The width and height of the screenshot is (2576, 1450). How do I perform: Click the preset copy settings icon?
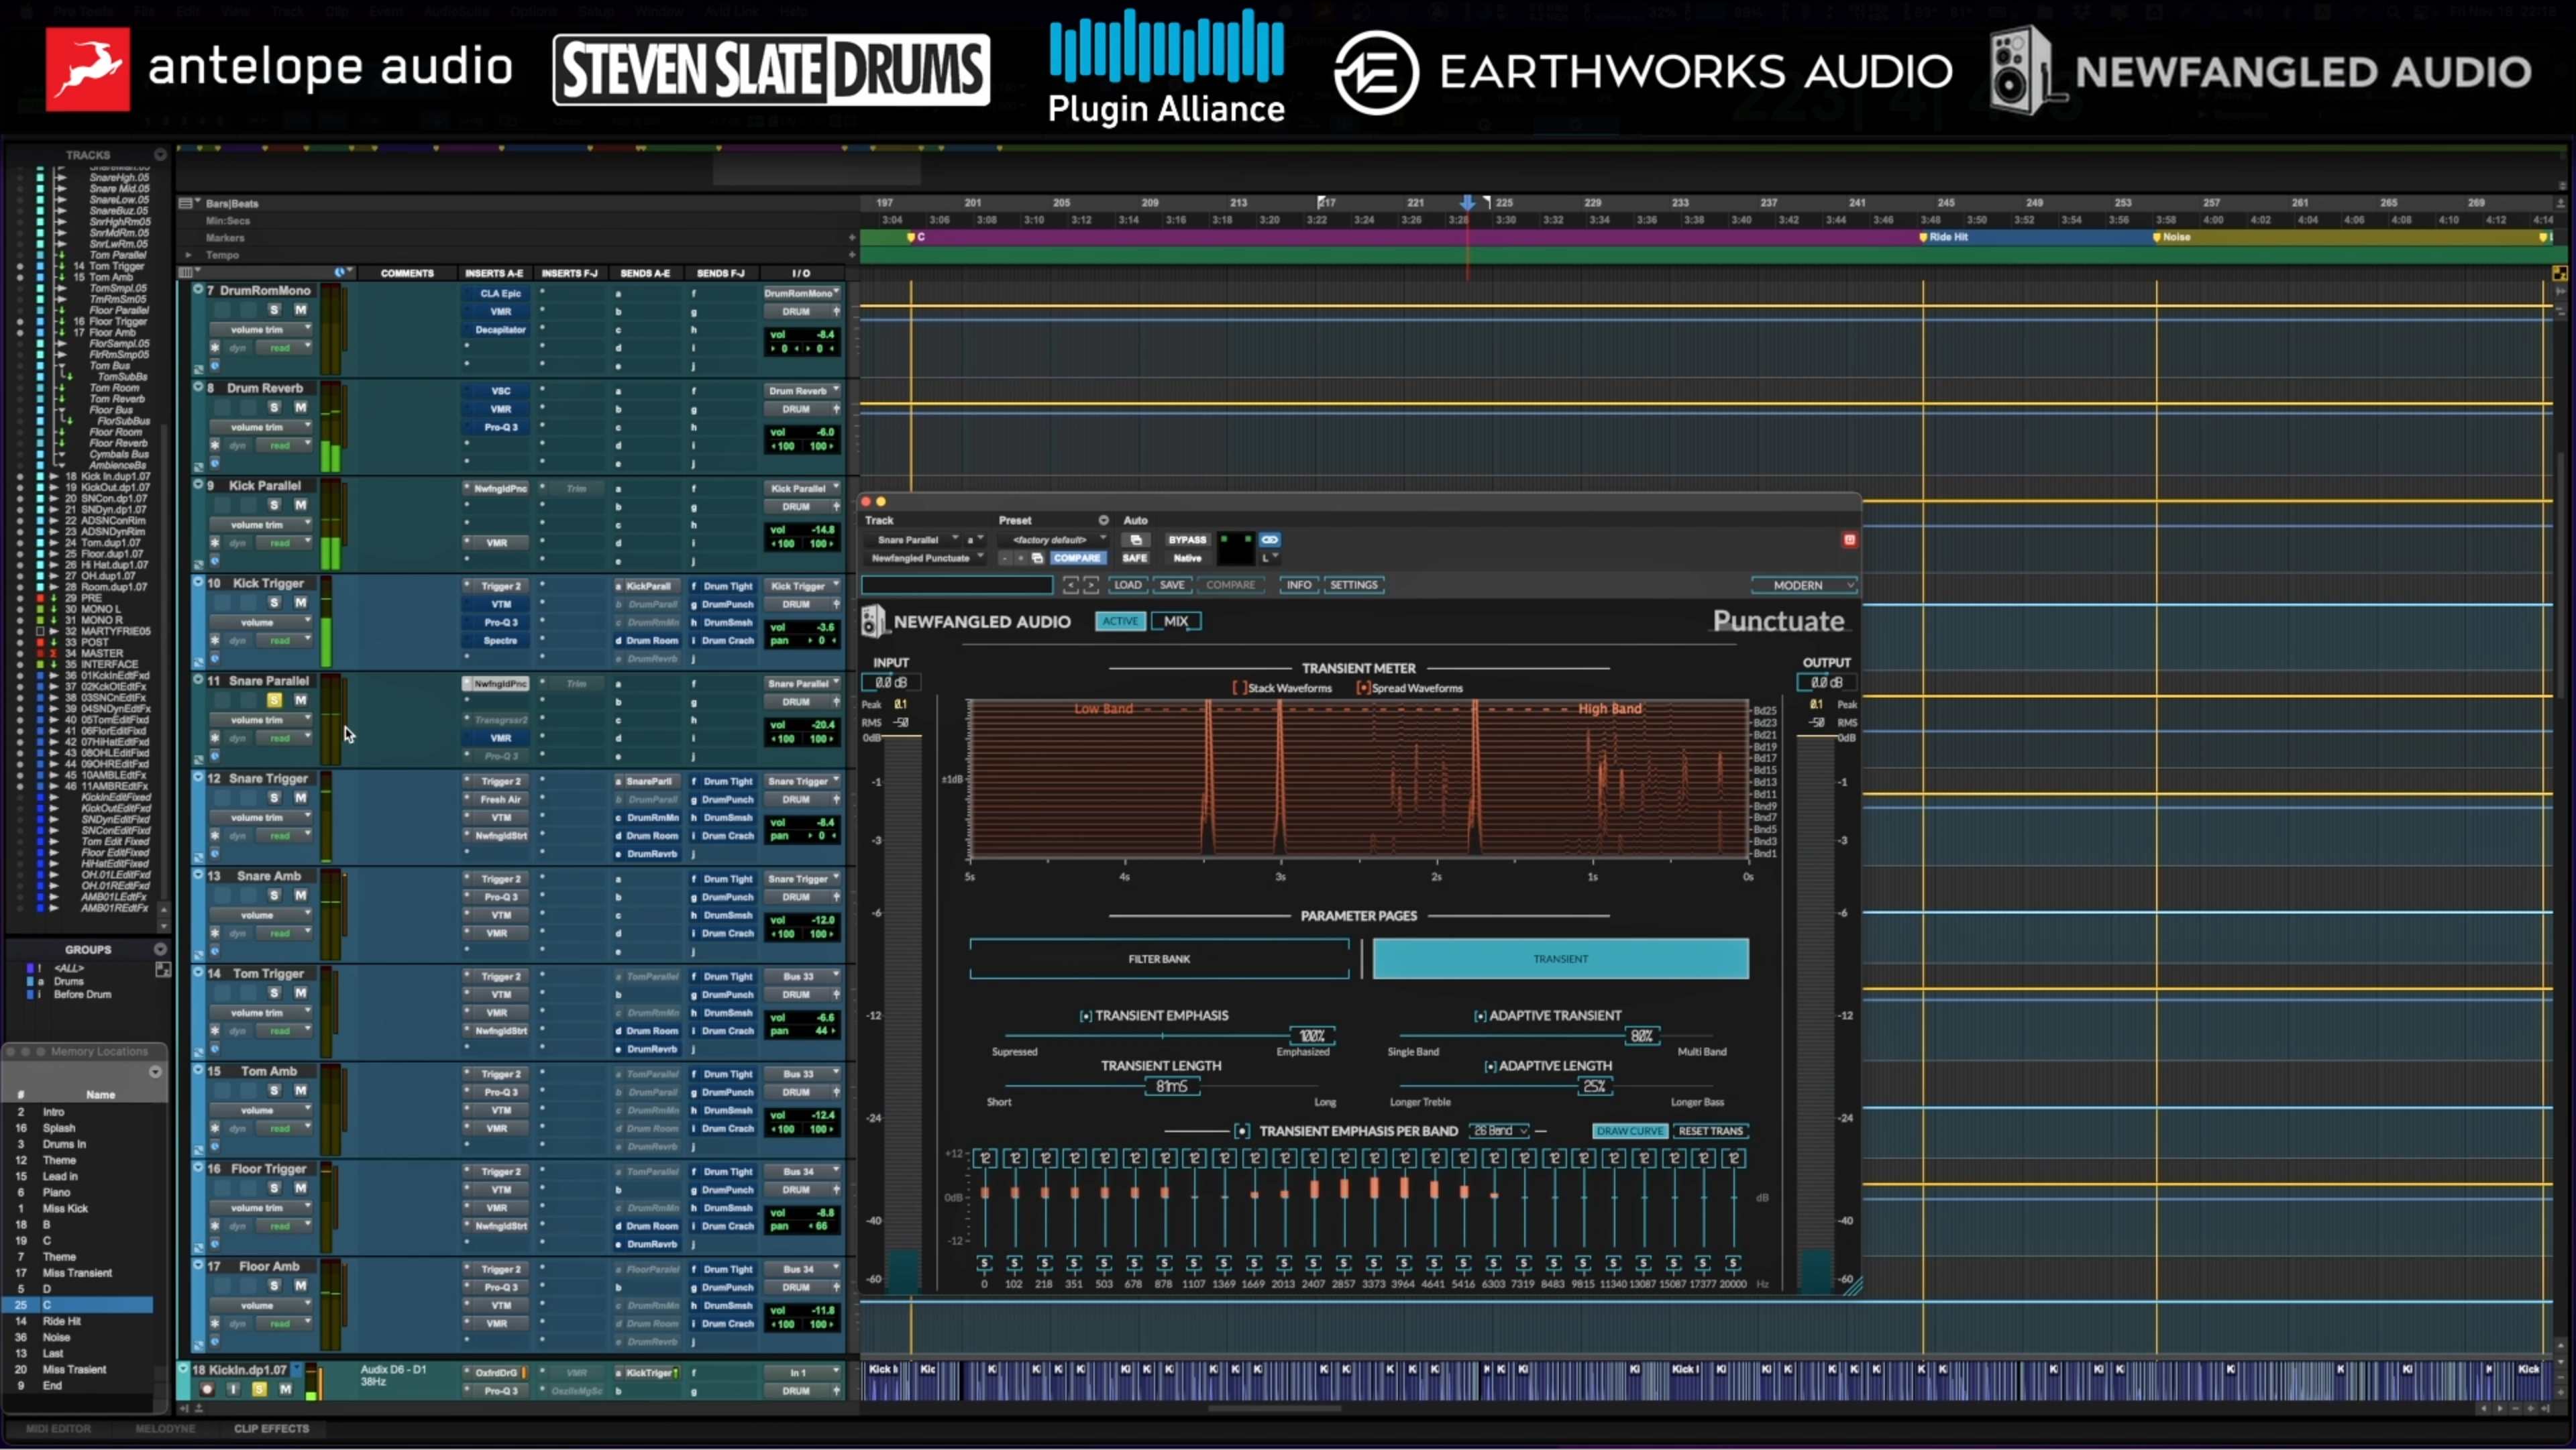pyautogui.click(x=1037, y=558)
